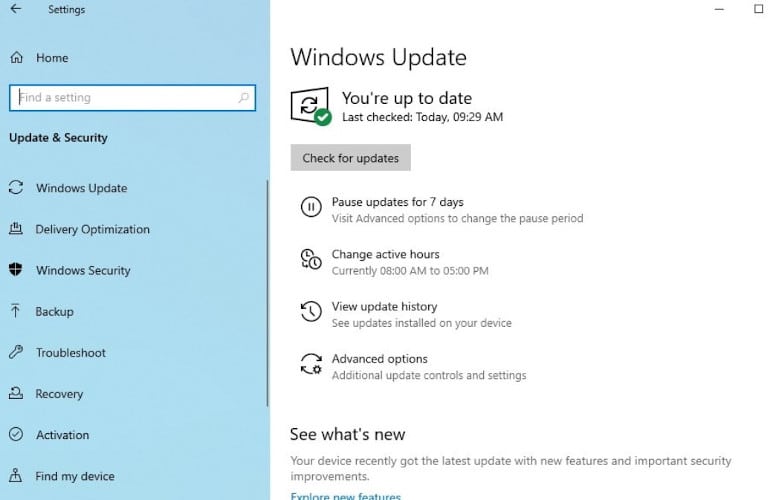Select Windows Update in the sidebar

coord(82,188)
